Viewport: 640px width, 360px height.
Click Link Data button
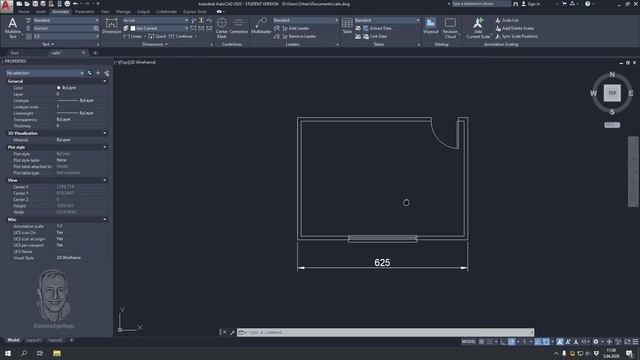[x=374, y=36]
